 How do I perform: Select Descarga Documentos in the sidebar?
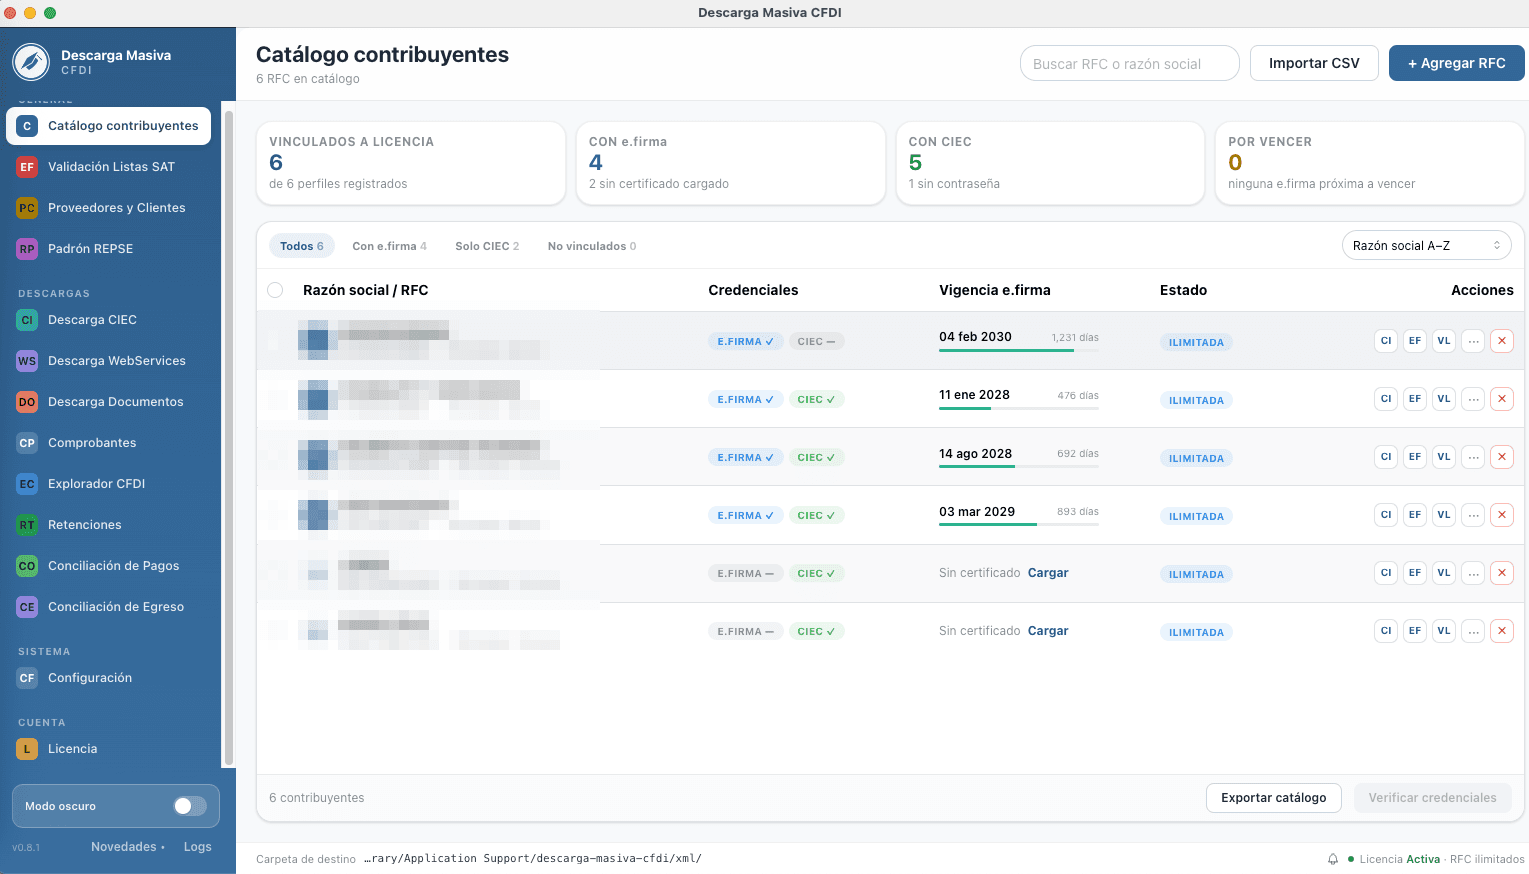(108, 402)
